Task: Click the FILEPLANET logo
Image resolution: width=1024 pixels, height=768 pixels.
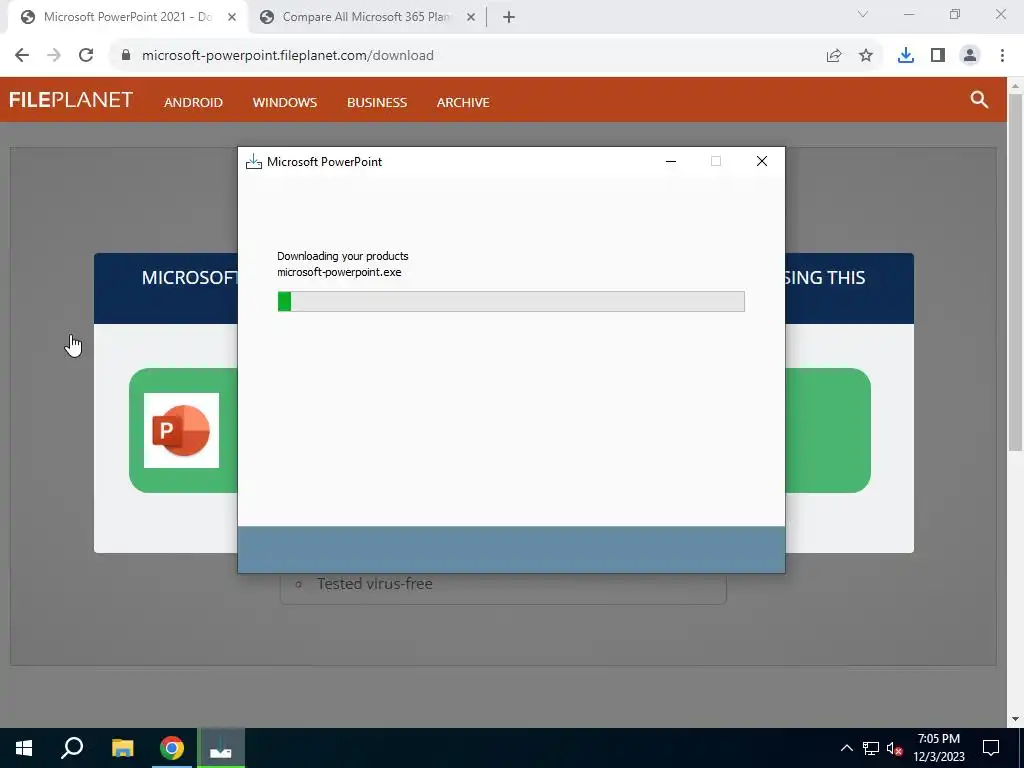Action: coord(71,100)
